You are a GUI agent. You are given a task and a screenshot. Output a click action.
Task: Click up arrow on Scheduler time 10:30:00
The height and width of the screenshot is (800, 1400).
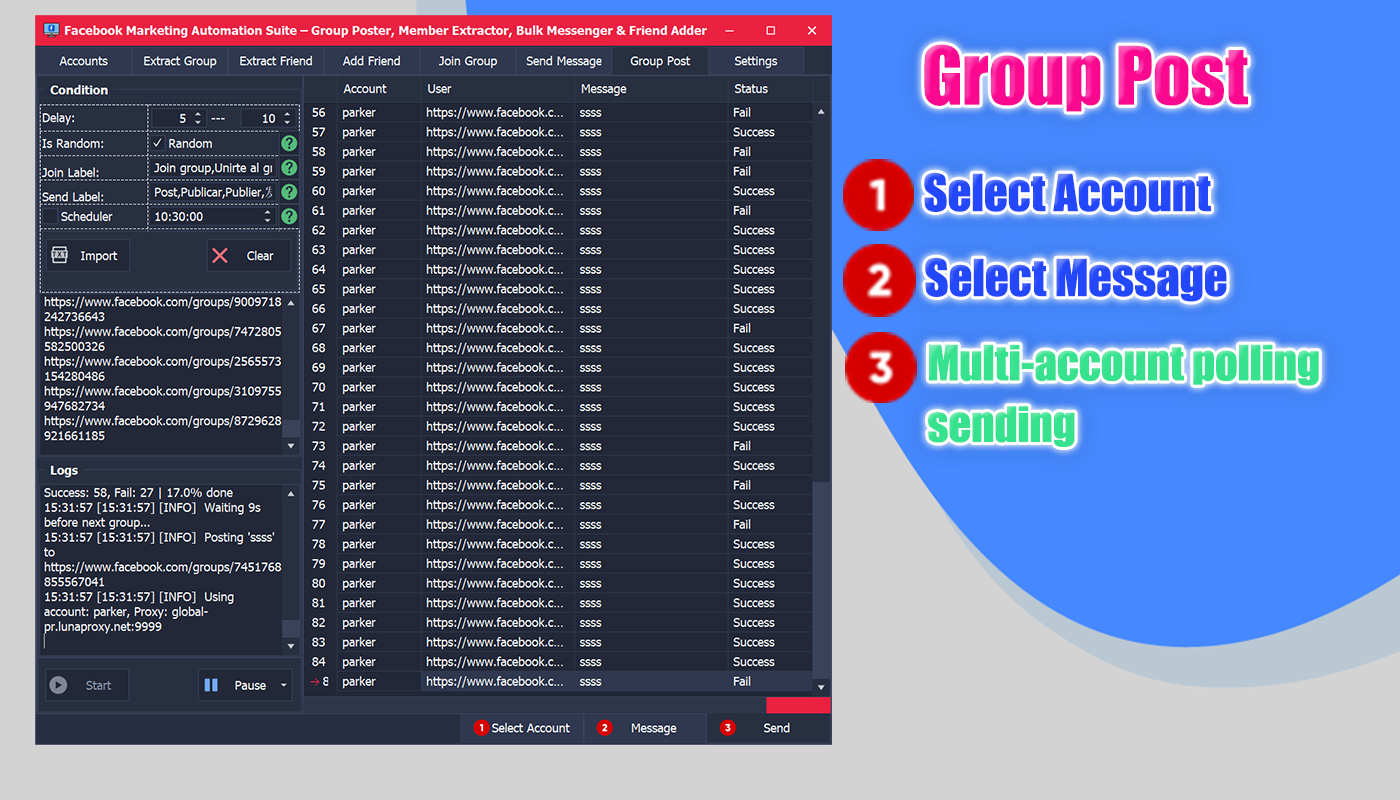[267, 212]
